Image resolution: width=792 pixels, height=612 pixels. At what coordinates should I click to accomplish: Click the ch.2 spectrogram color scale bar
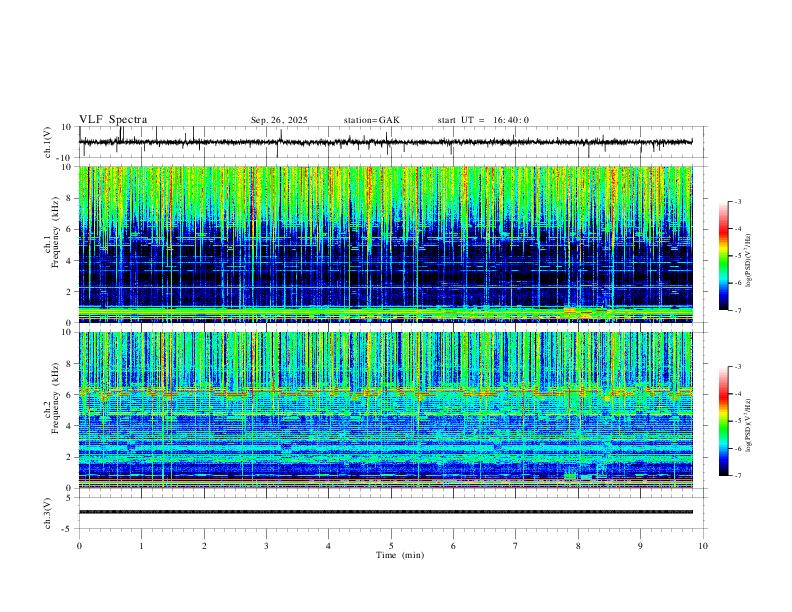(x=724, y=421)
